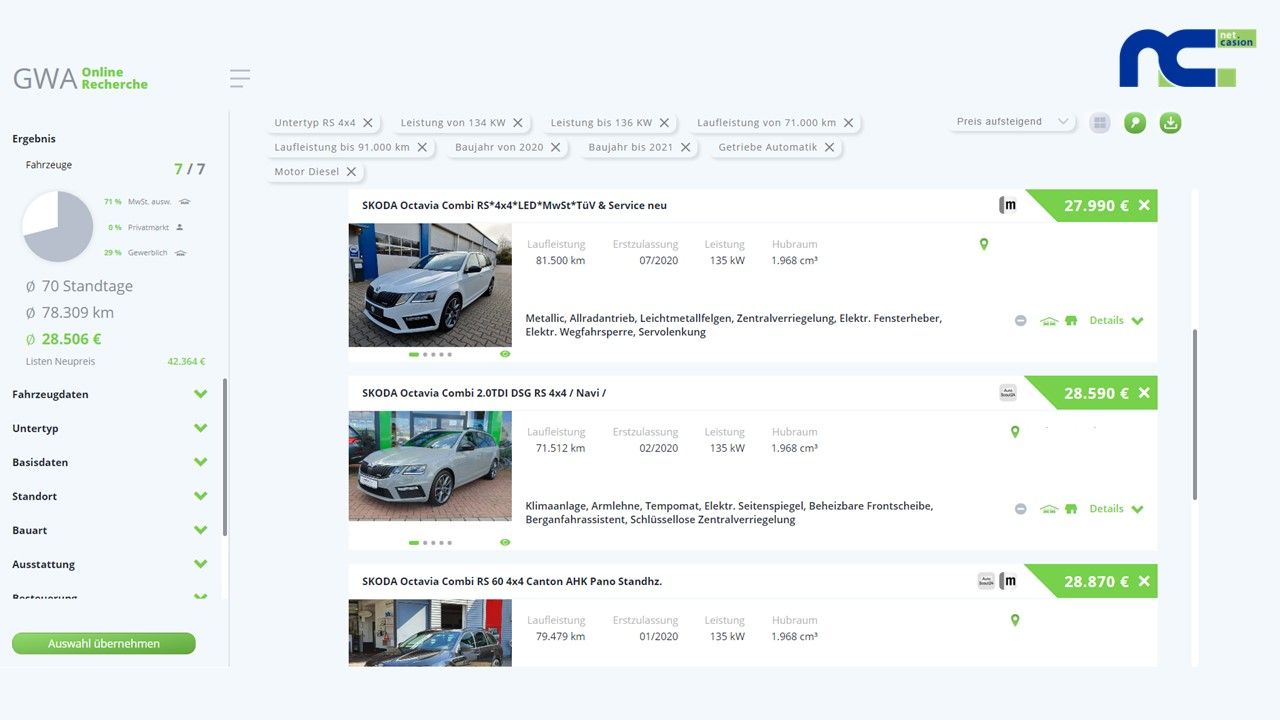Click the download results icon

pos(1170,123)
